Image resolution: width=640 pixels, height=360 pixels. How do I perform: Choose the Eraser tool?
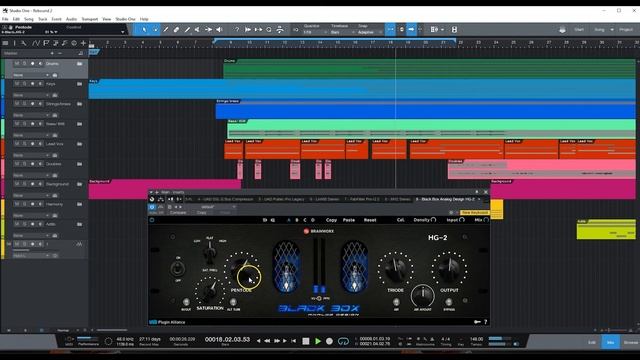(x=176, y=30)
